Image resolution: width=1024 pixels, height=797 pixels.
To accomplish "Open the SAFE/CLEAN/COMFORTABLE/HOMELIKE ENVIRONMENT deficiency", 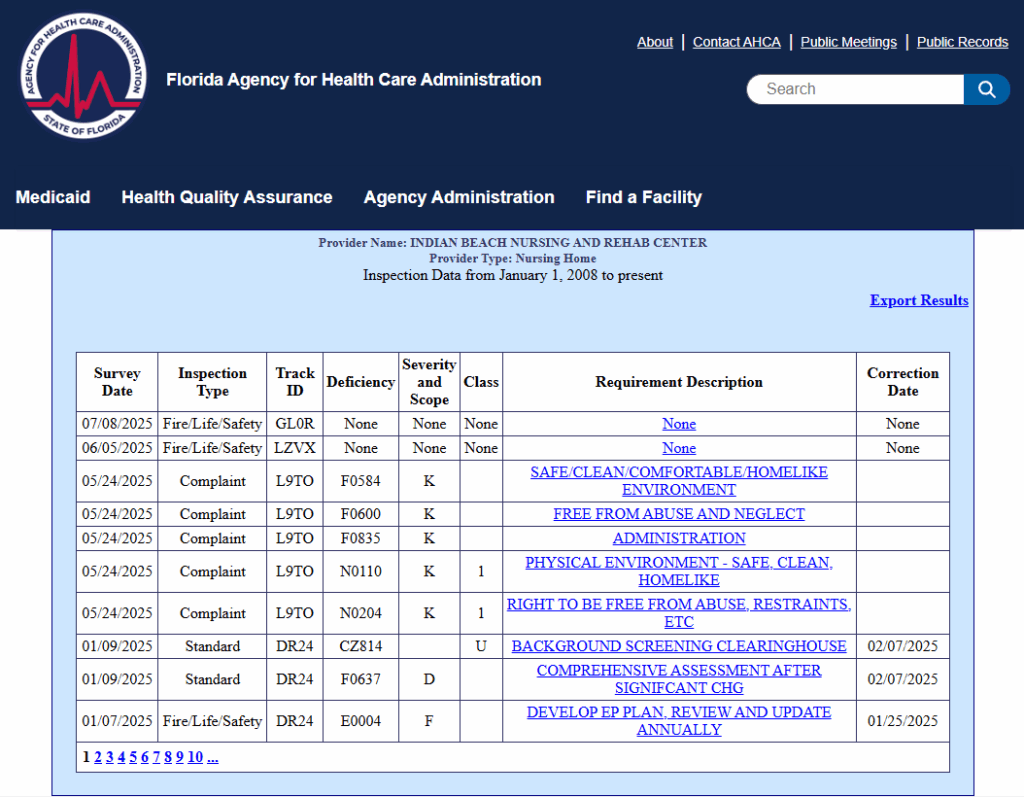I will click(679, 480).
